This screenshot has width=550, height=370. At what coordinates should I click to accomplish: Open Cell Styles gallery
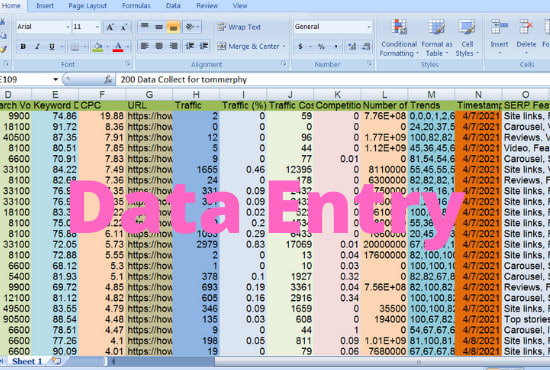click(467, 38)
